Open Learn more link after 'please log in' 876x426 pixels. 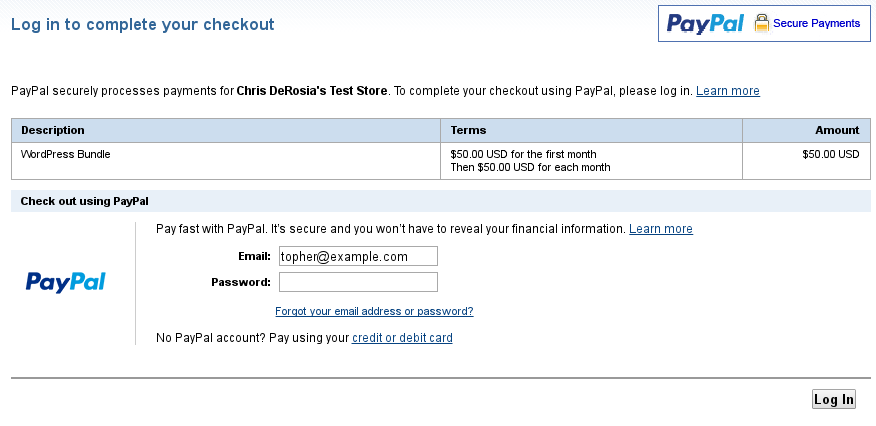pos(727,91)
